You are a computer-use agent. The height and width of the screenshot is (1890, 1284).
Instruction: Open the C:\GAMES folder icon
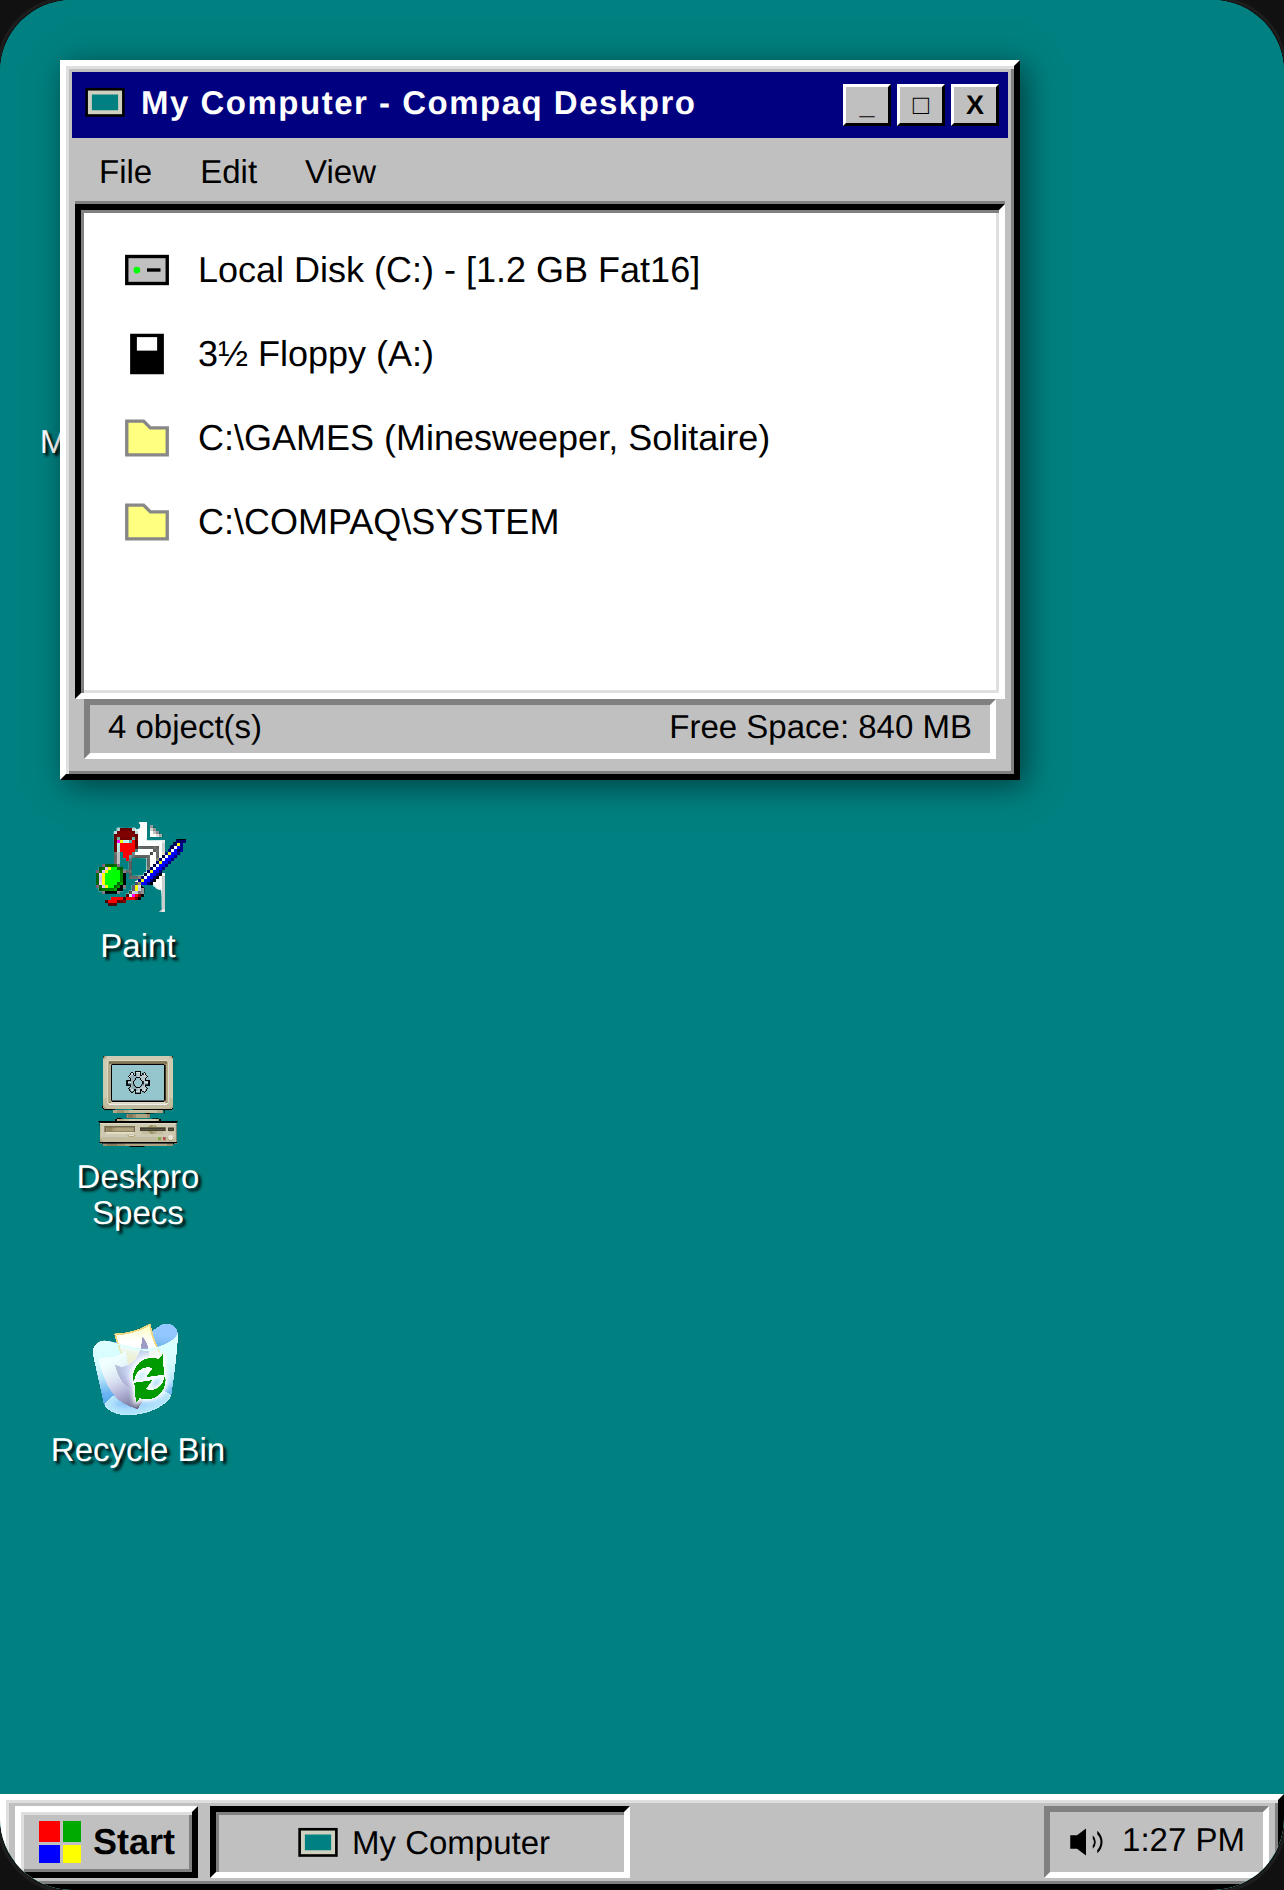pyautogui.click(x=147, y=438)
